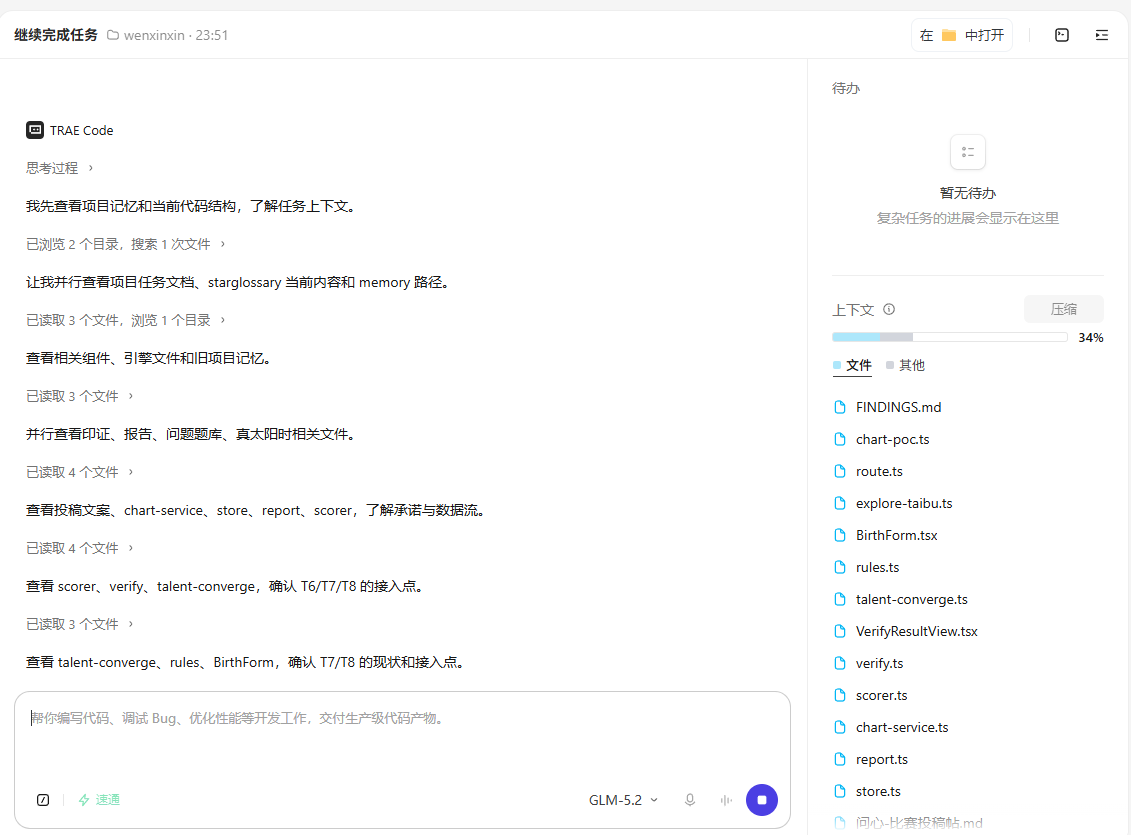Click the sidebar collapse icon in header

point(1101,35)
